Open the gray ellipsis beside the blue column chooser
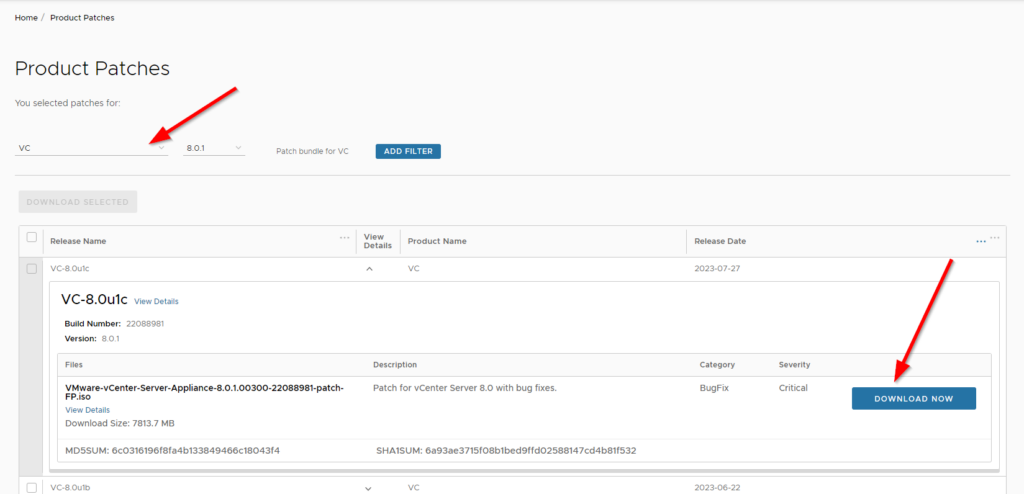Screen dimensions: 1024x494 point(995,238)
